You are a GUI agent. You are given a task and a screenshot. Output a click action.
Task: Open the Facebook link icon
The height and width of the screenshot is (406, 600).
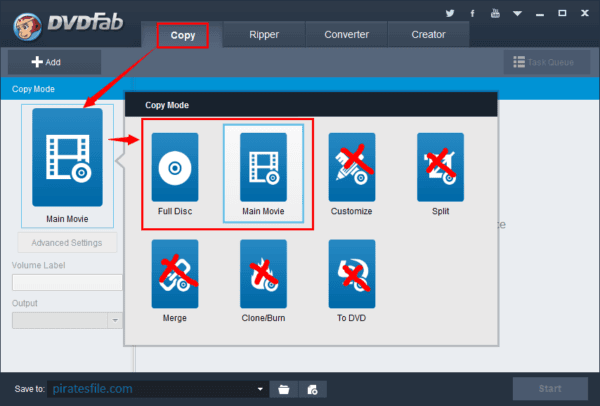click(x=473, y=13)
